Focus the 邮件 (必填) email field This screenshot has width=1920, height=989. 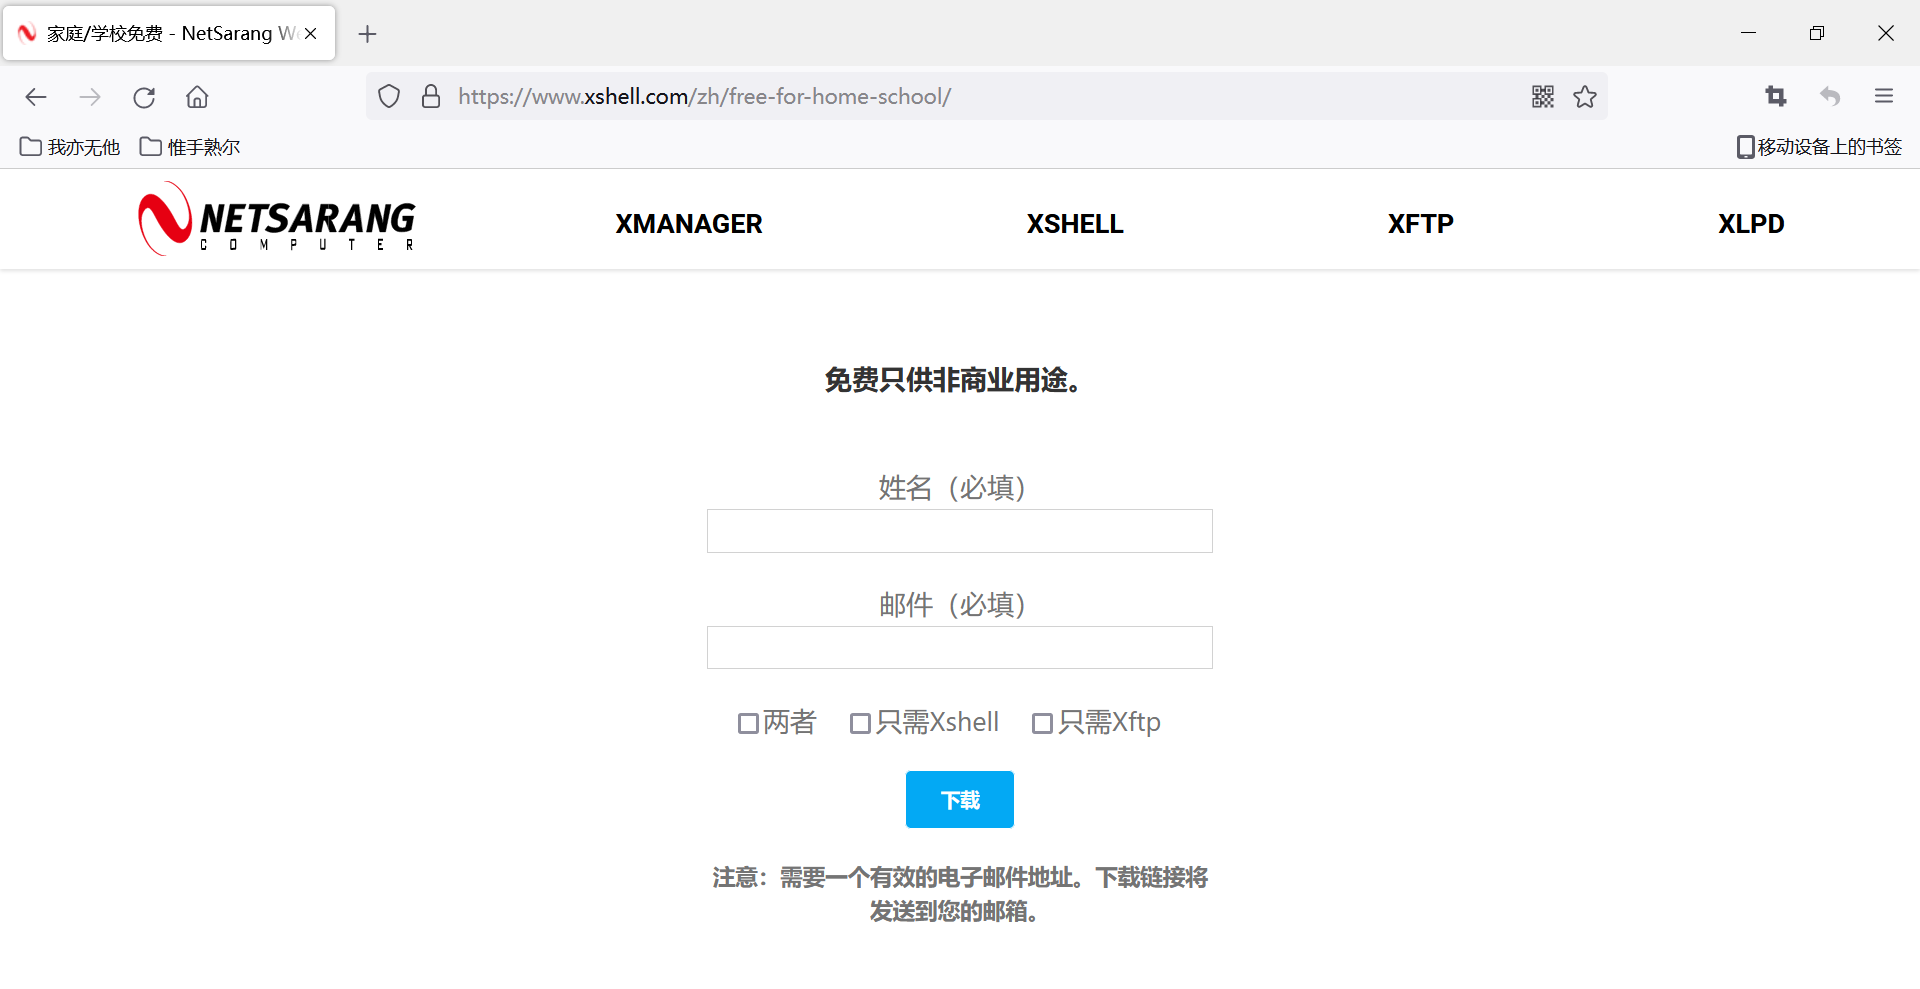click(960, 648)
